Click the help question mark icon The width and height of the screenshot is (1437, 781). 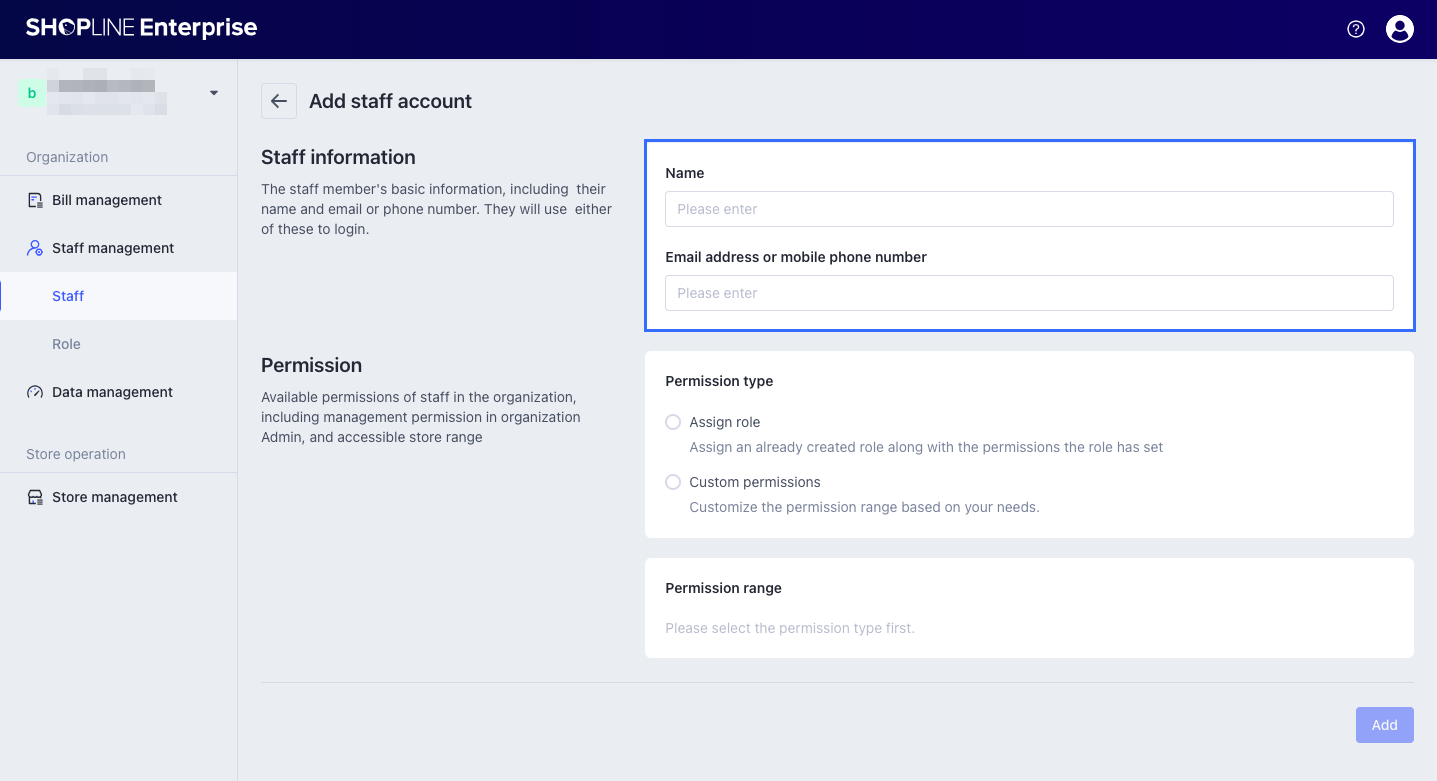(1356, 29)
